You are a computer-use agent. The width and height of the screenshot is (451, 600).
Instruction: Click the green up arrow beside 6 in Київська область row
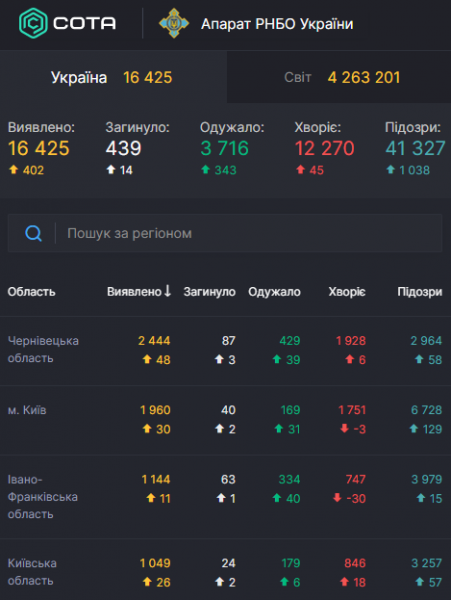point(284,582)
